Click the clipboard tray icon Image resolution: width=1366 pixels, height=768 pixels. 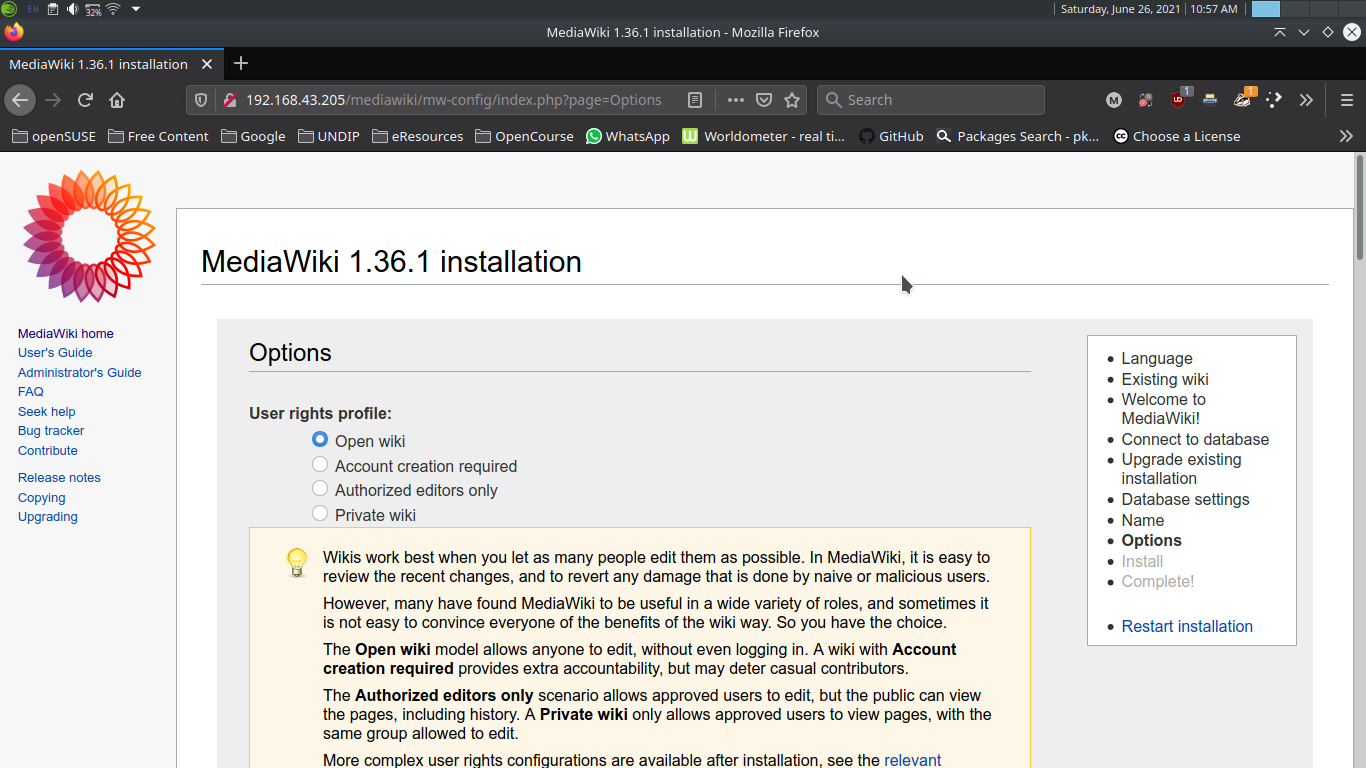[x=53, y=9]
